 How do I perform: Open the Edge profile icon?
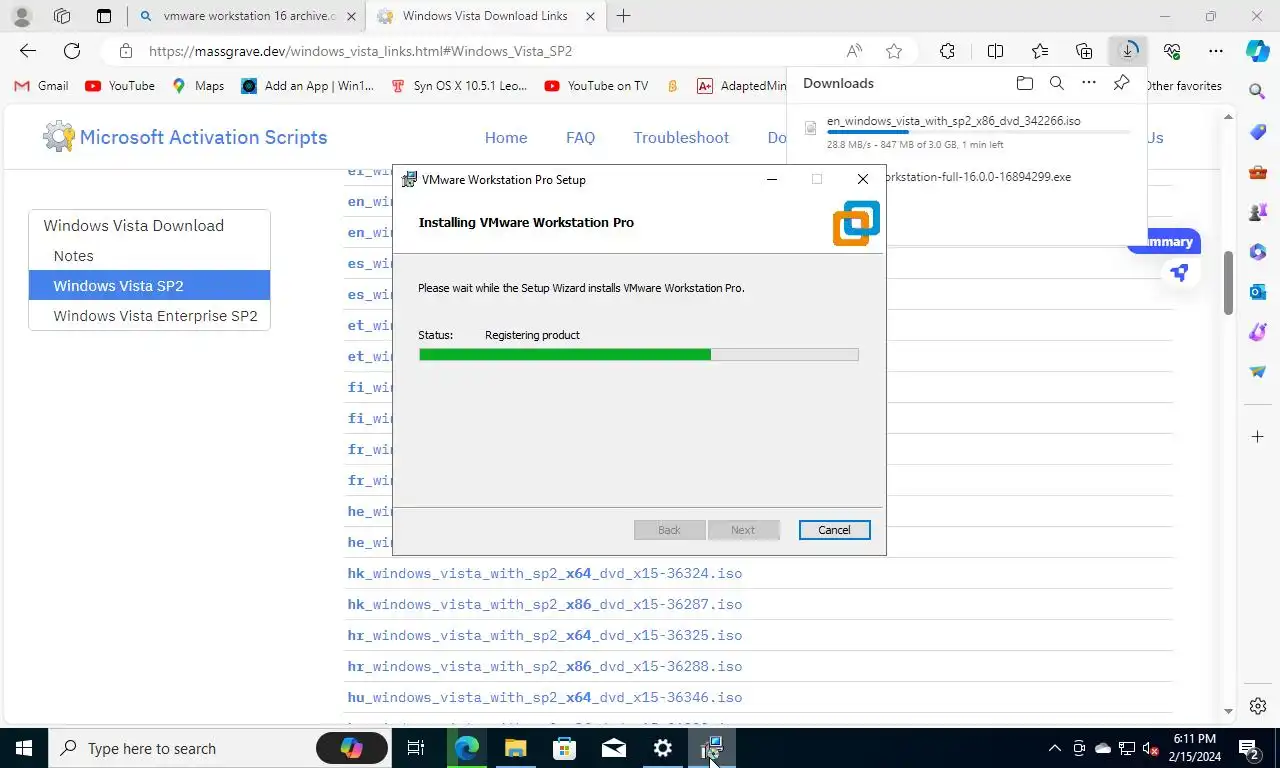(x=21, y=16)
